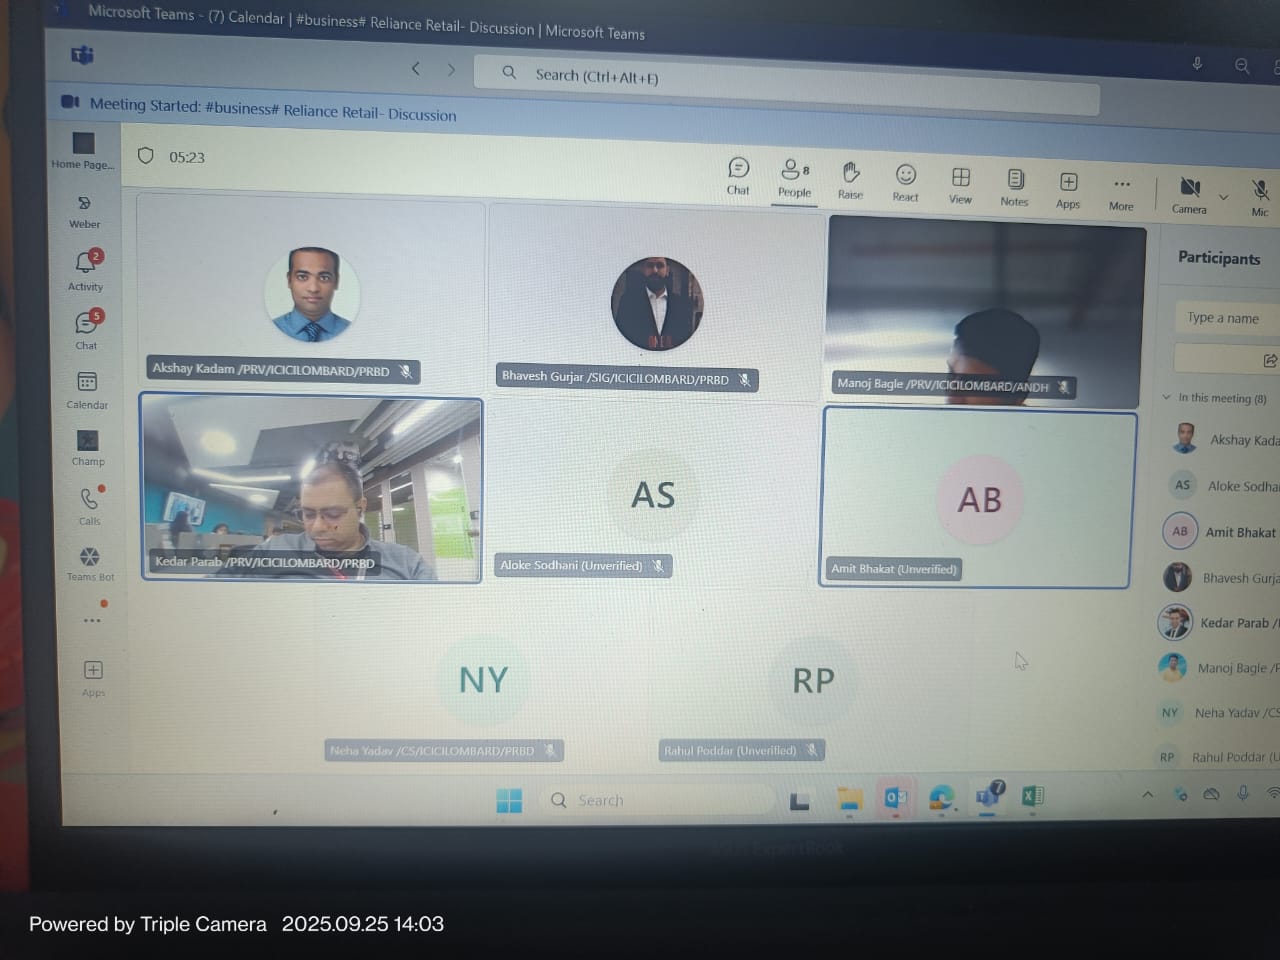Open meeting Notes
The width and height of the screenshot is (1280, 960).
1014,186
